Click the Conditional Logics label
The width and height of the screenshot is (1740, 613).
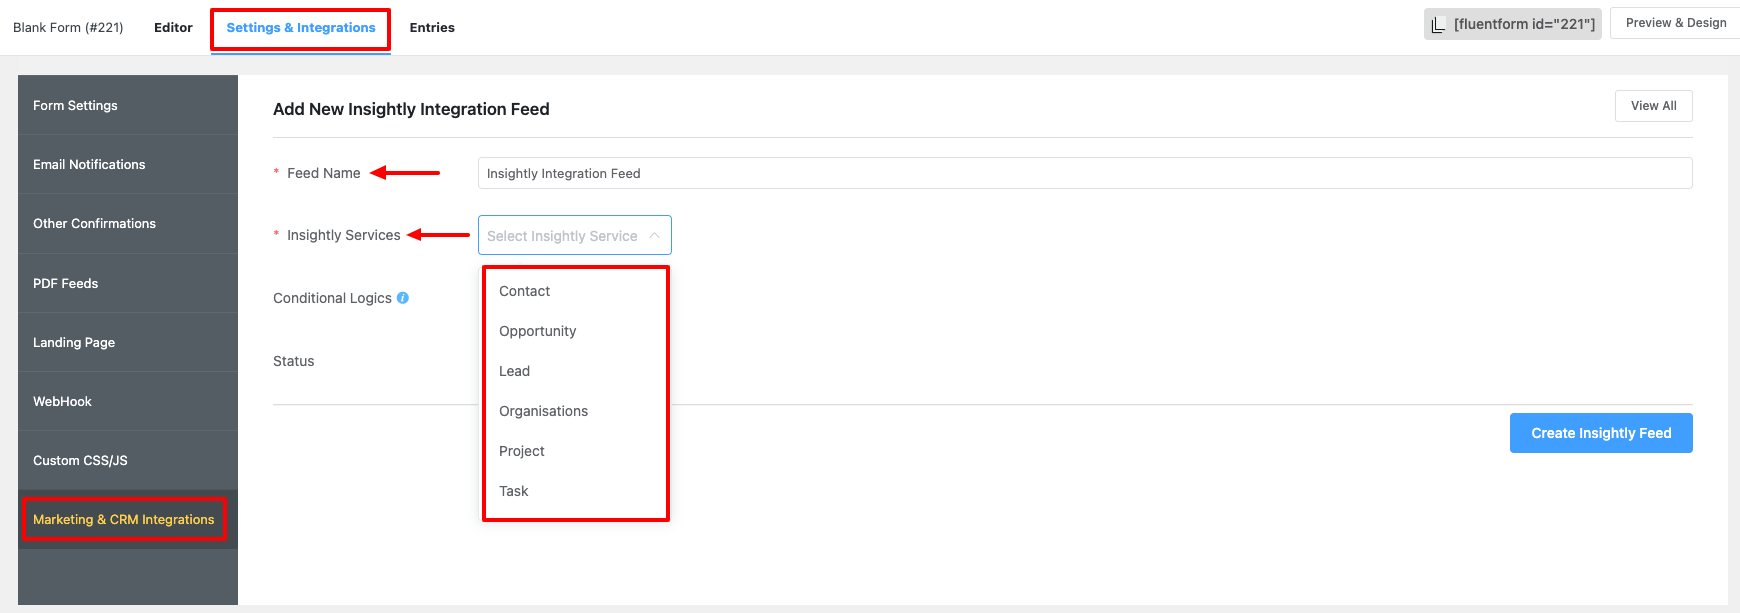click(332, 298)
